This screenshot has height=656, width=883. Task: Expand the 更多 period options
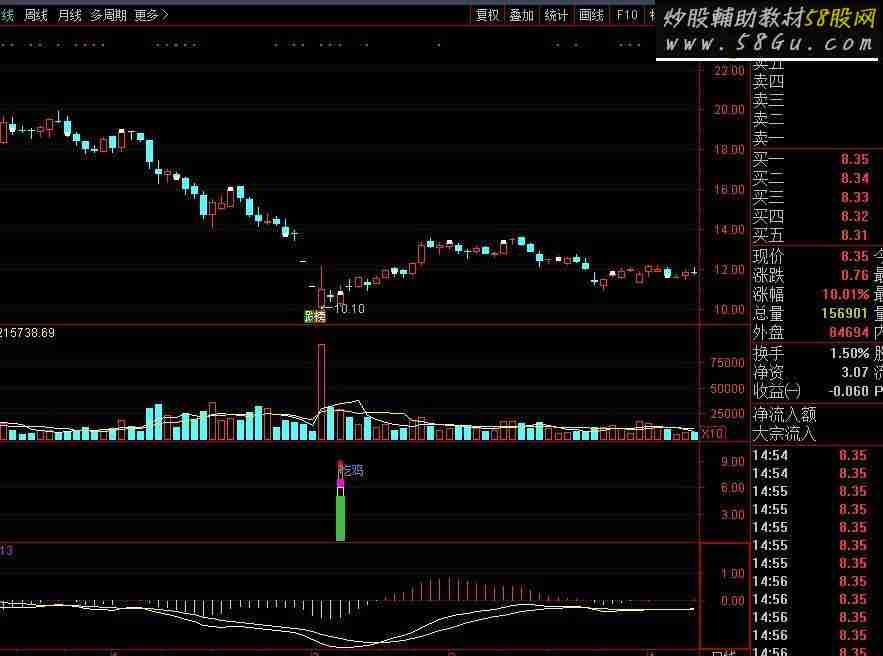151,15
